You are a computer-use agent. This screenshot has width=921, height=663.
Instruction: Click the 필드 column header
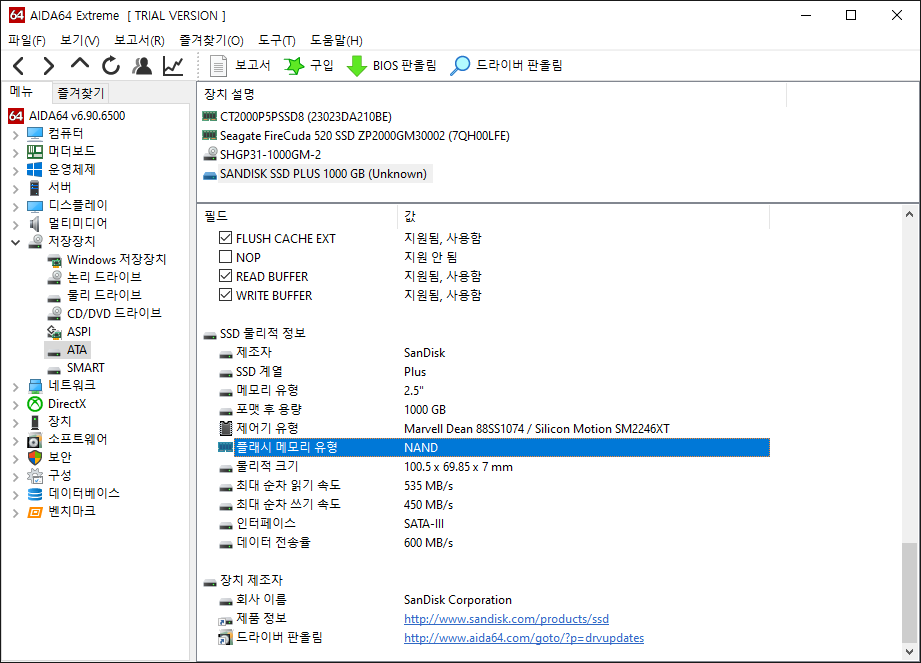pyautogui.click(x=298, y=216)
